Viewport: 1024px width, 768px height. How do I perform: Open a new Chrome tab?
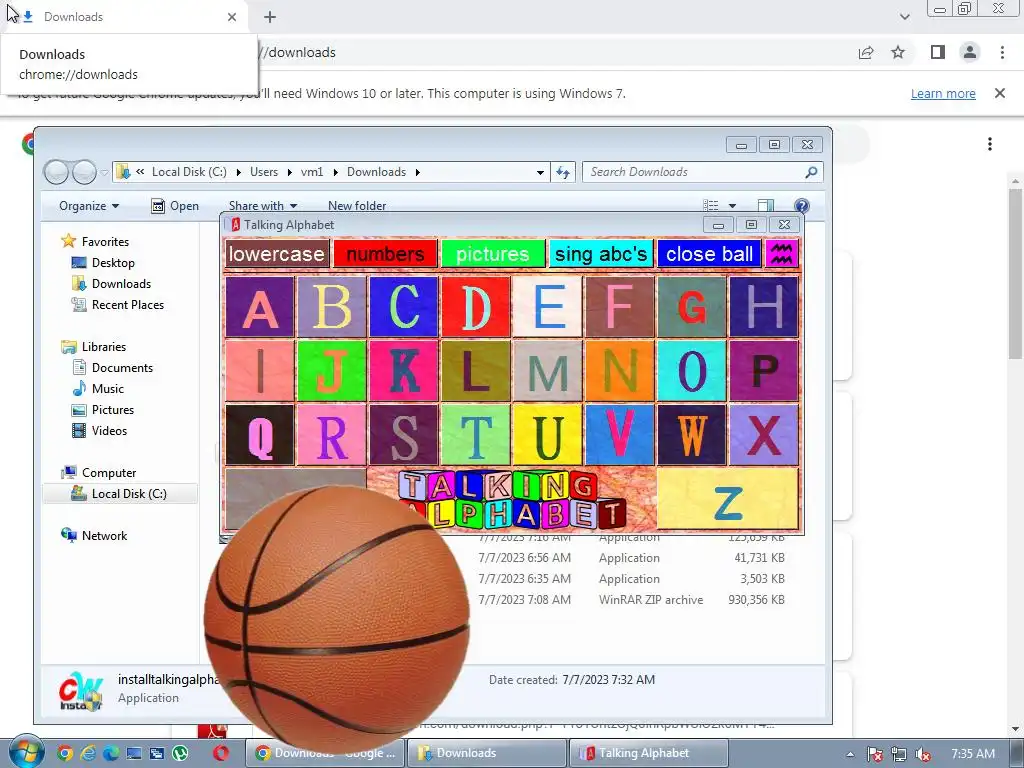tap(270, 17)
